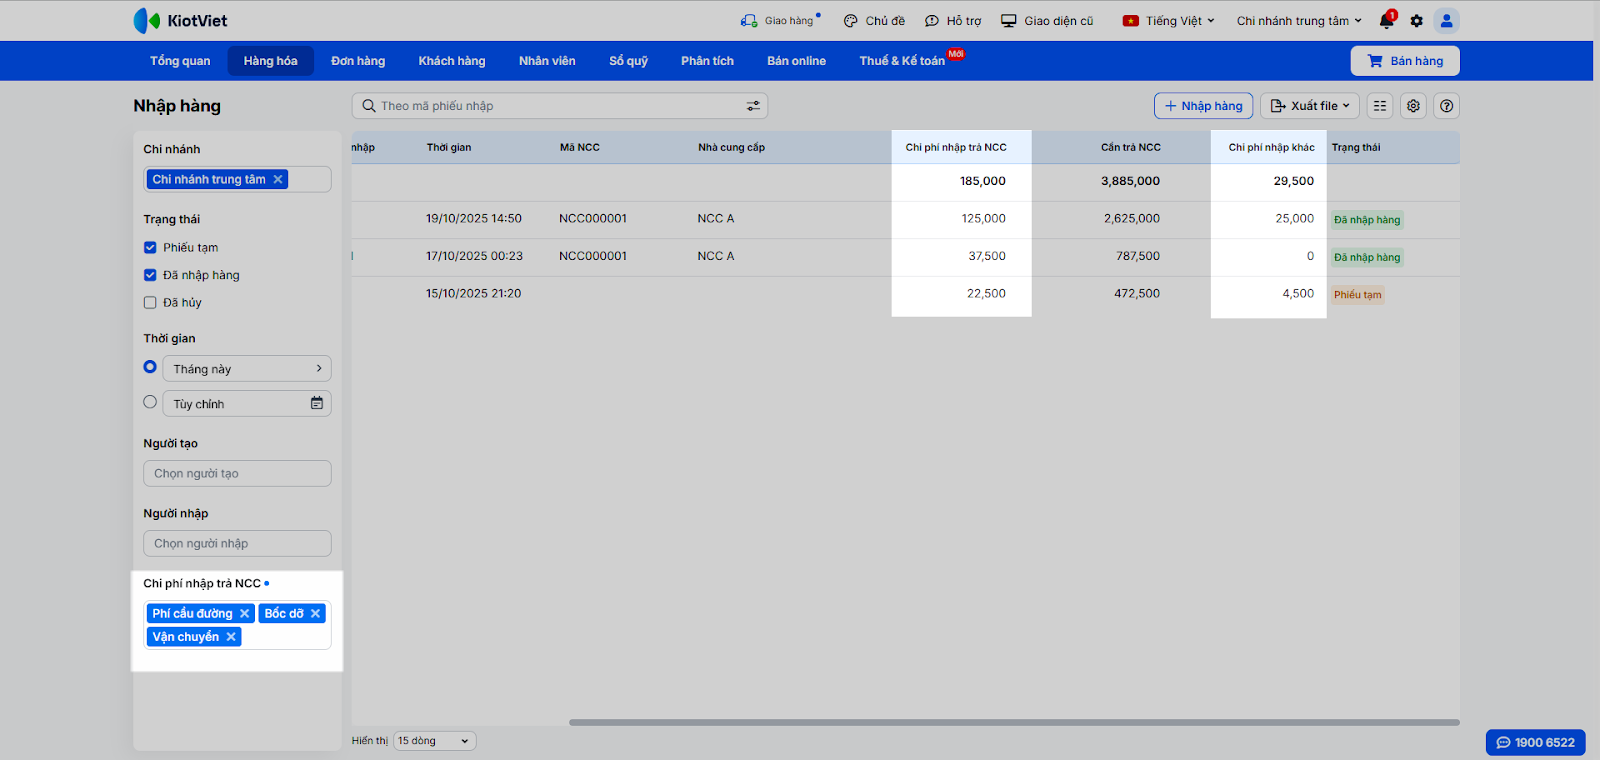1600x760 pixels.
Task: Click the Nhập hàng button
Action: click(1203, 106)
